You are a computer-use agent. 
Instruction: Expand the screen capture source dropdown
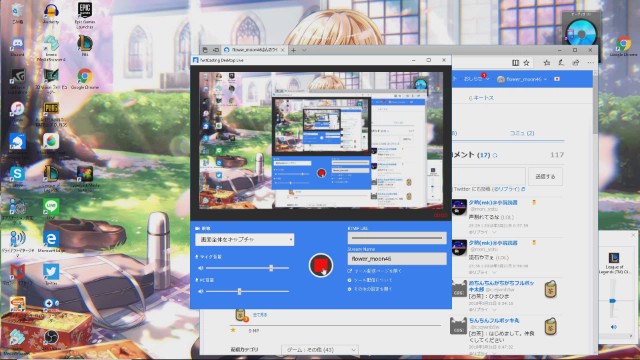coord(244,240)
